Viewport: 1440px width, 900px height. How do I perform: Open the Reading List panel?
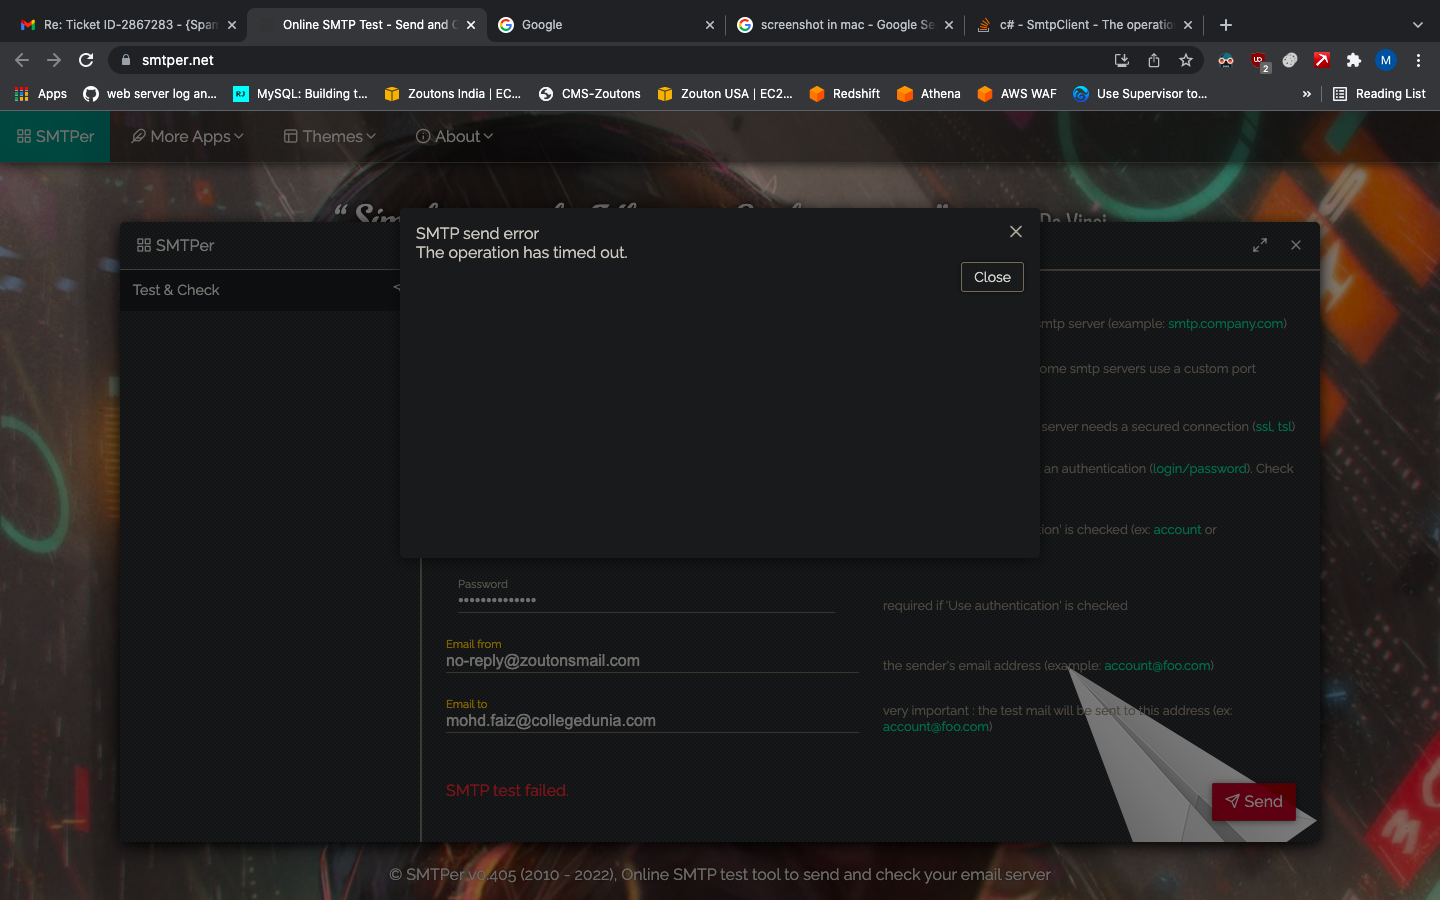pyautogui.click(x=1379, y=94)
